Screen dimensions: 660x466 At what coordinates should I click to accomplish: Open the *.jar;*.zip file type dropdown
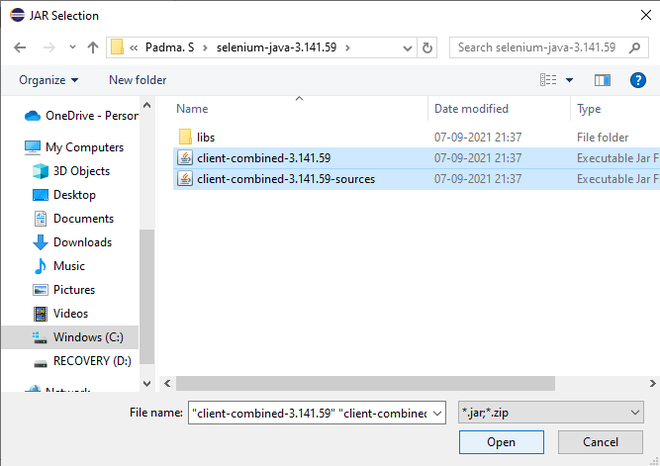click(x=551, y=413)
